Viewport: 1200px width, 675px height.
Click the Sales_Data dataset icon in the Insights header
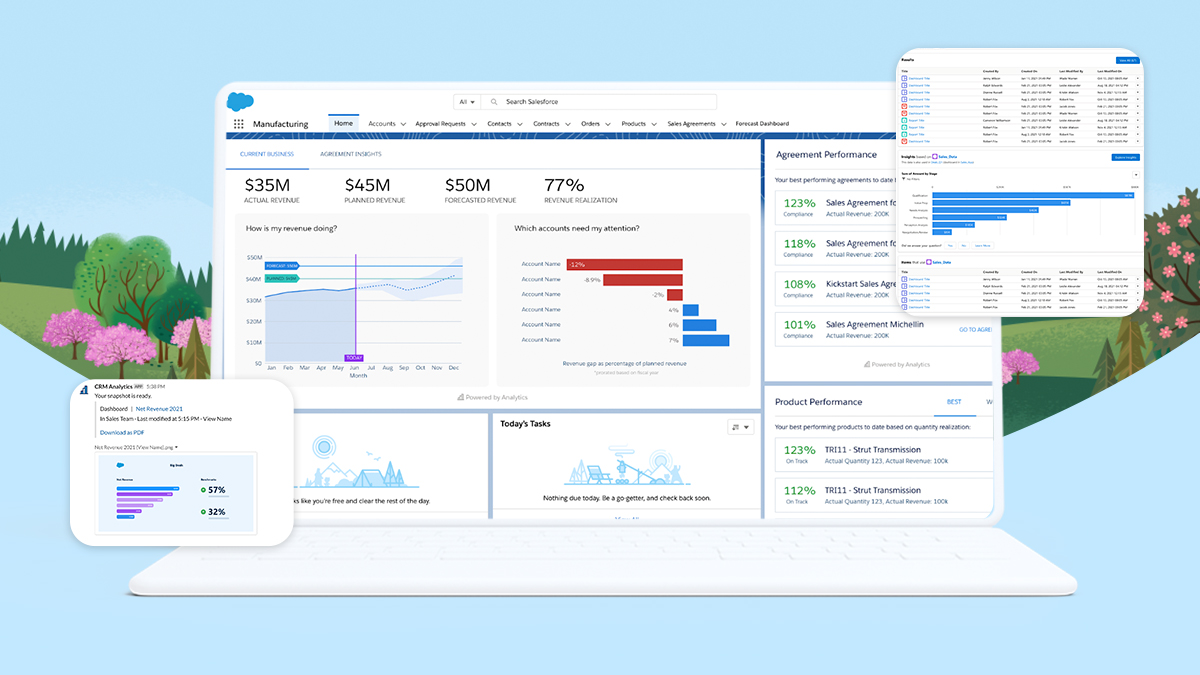tap(936, 157)
